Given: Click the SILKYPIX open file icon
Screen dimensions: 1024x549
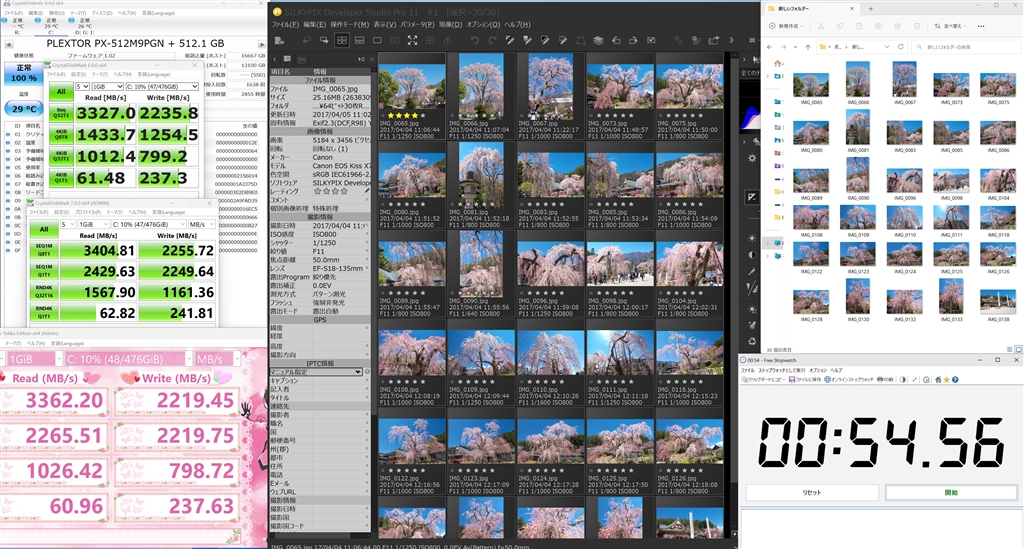Looking at the screenshot, I should [x=279, y=40].
